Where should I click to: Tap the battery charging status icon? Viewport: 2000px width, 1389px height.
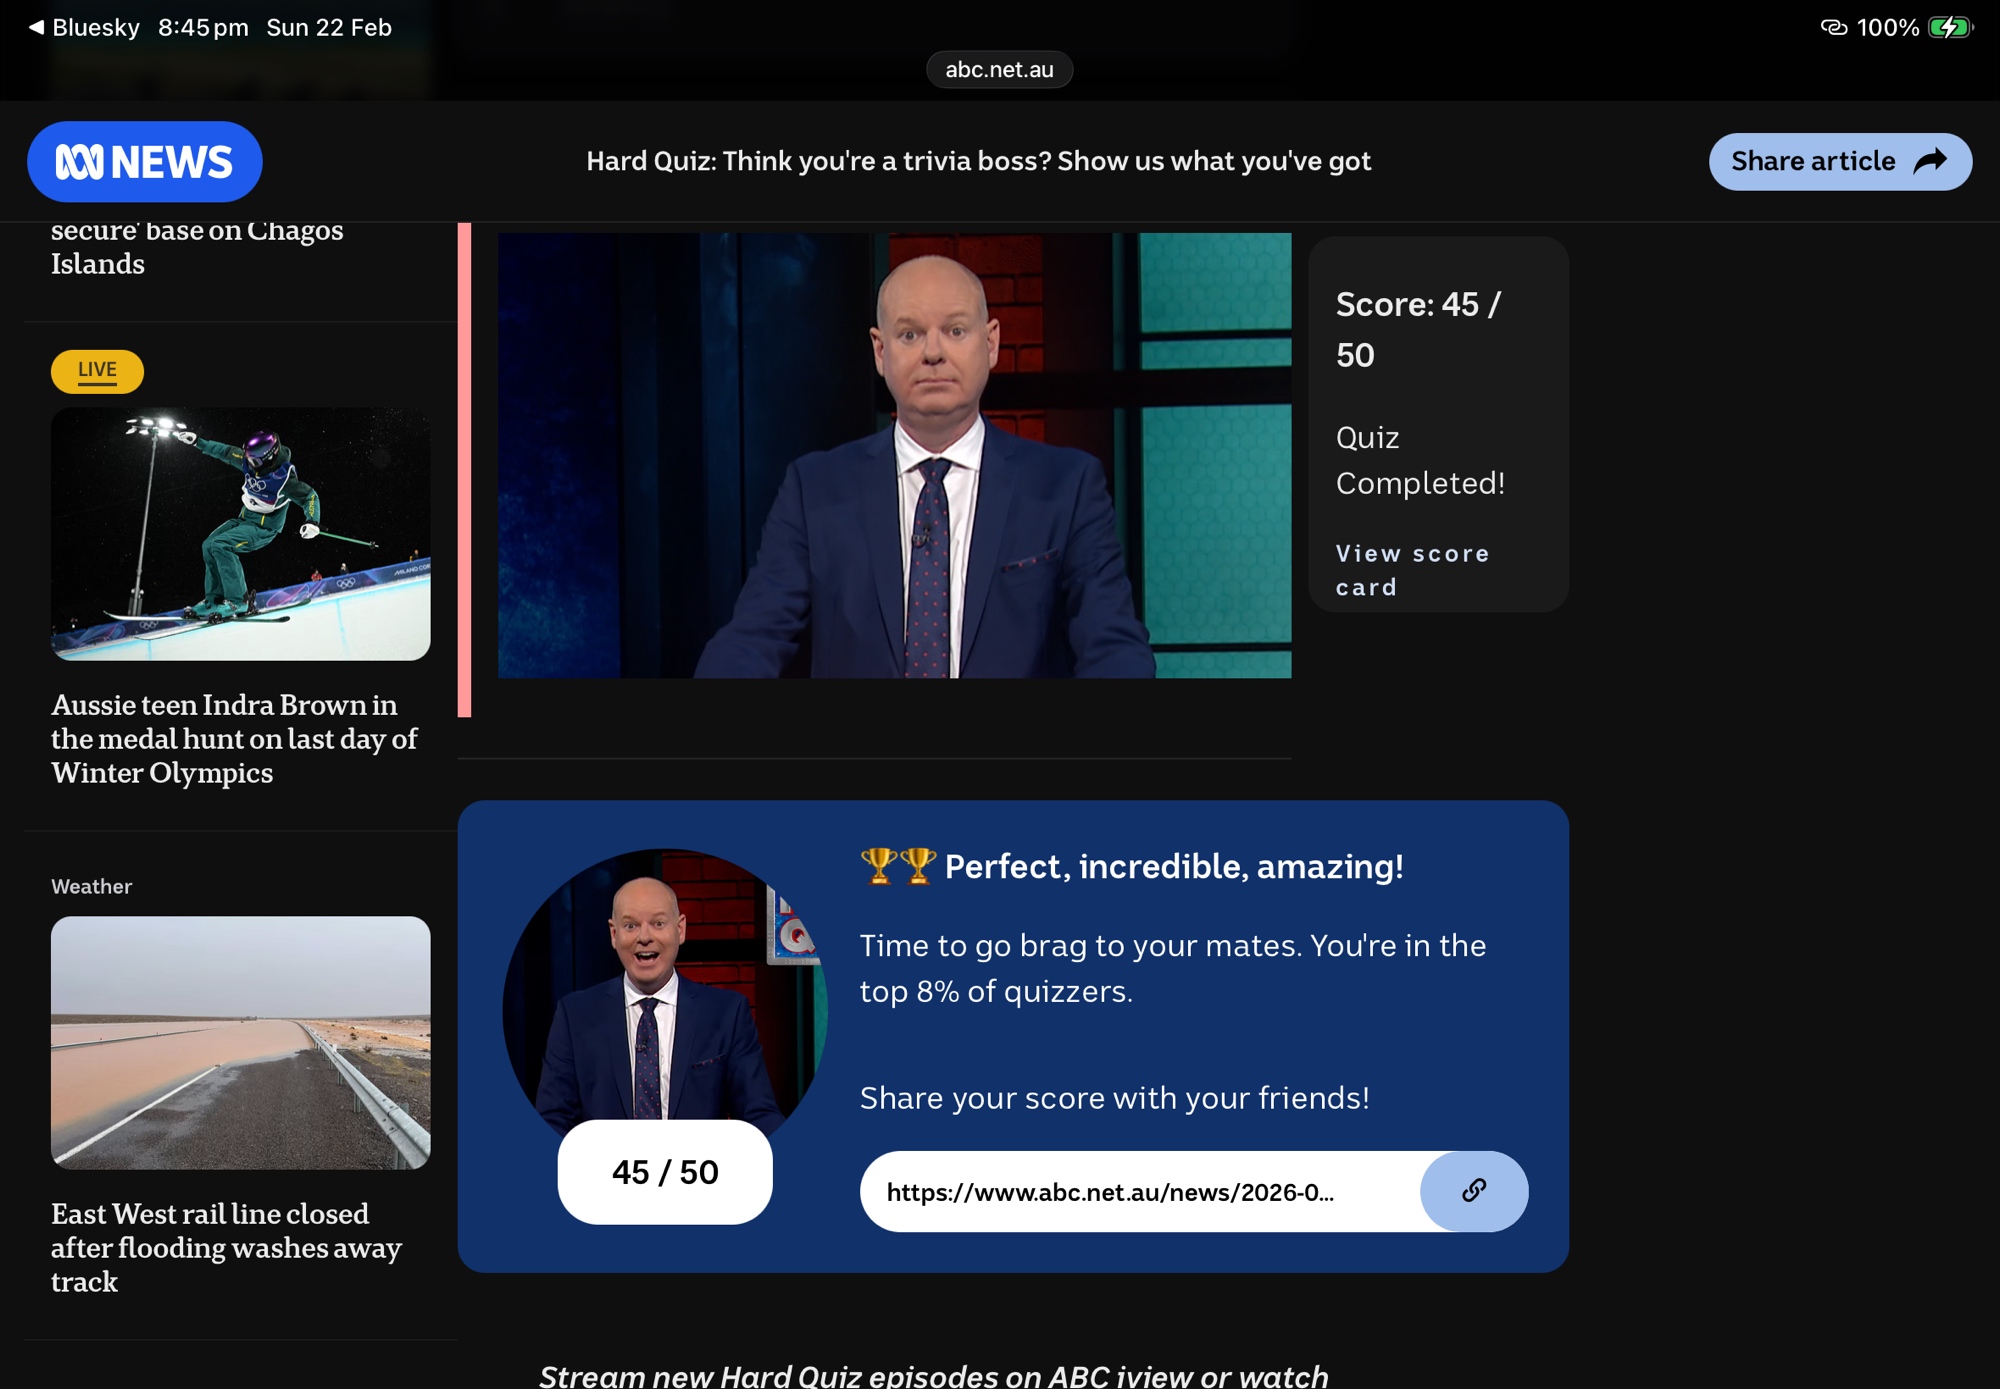(1950, 27)
